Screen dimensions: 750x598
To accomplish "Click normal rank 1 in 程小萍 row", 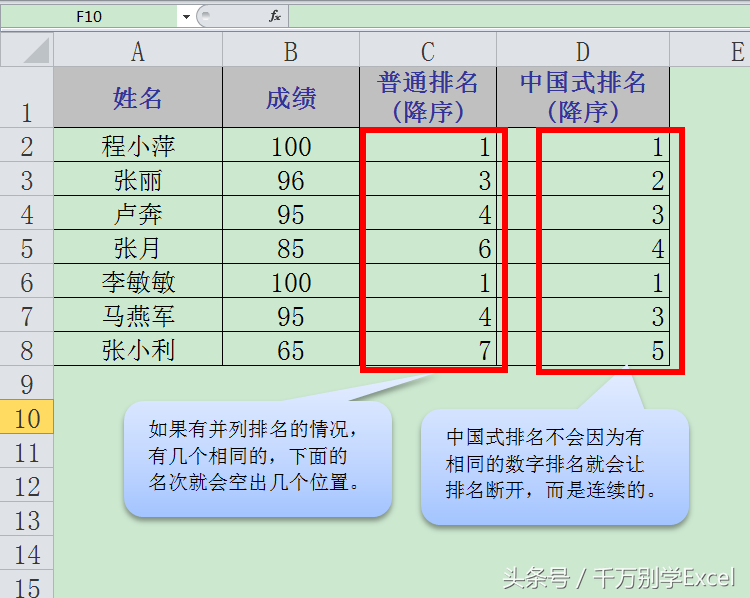I will pyautogui.click(x=428, y=145).
